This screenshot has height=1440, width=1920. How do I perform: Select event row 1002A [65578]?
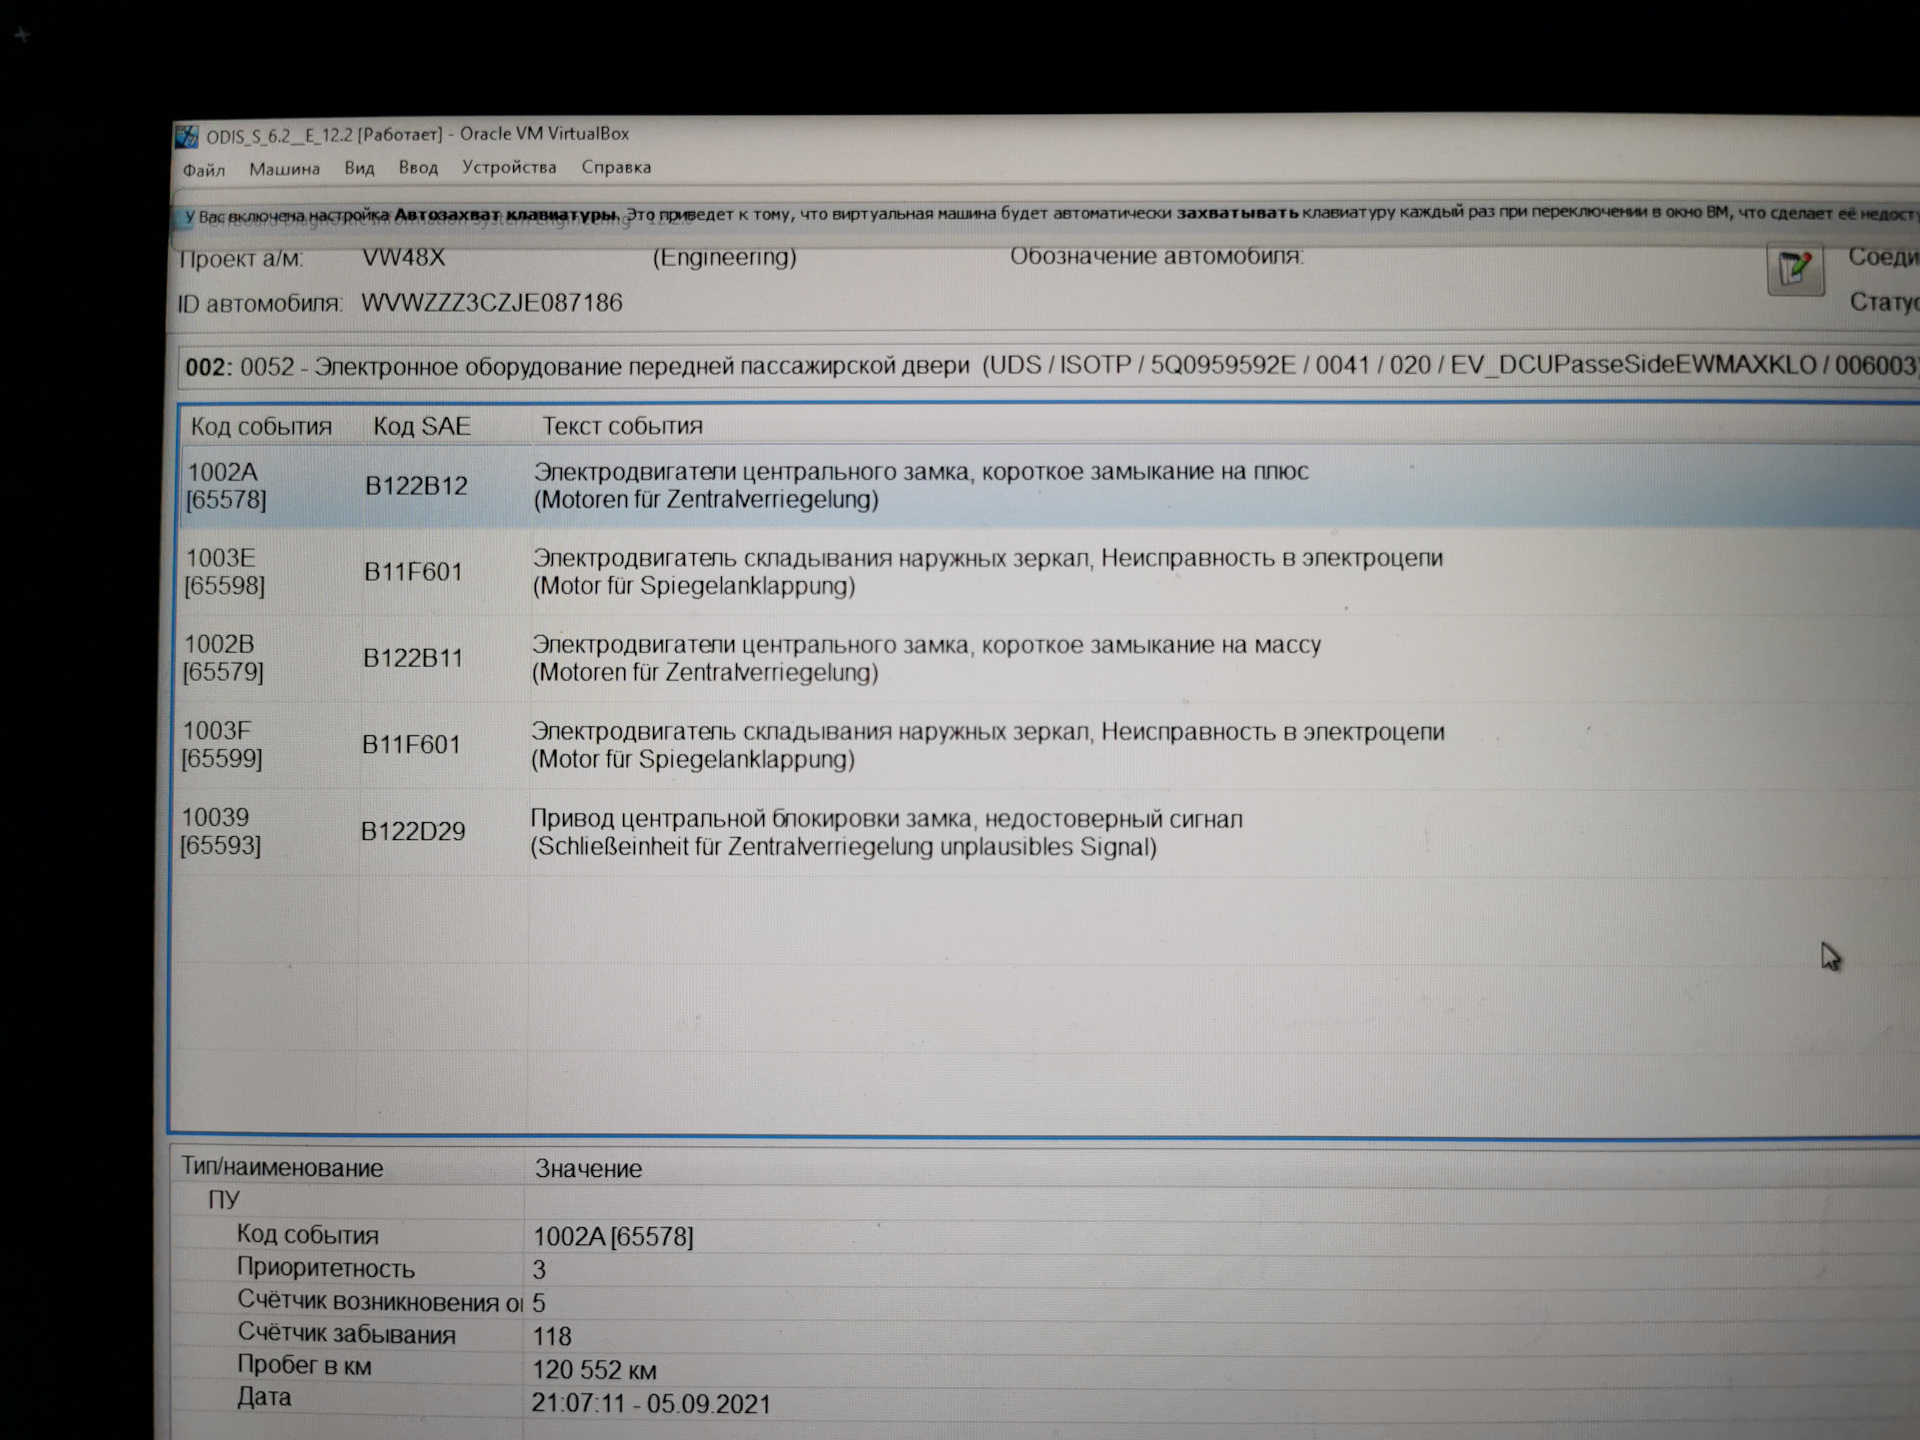point(1050,486)
